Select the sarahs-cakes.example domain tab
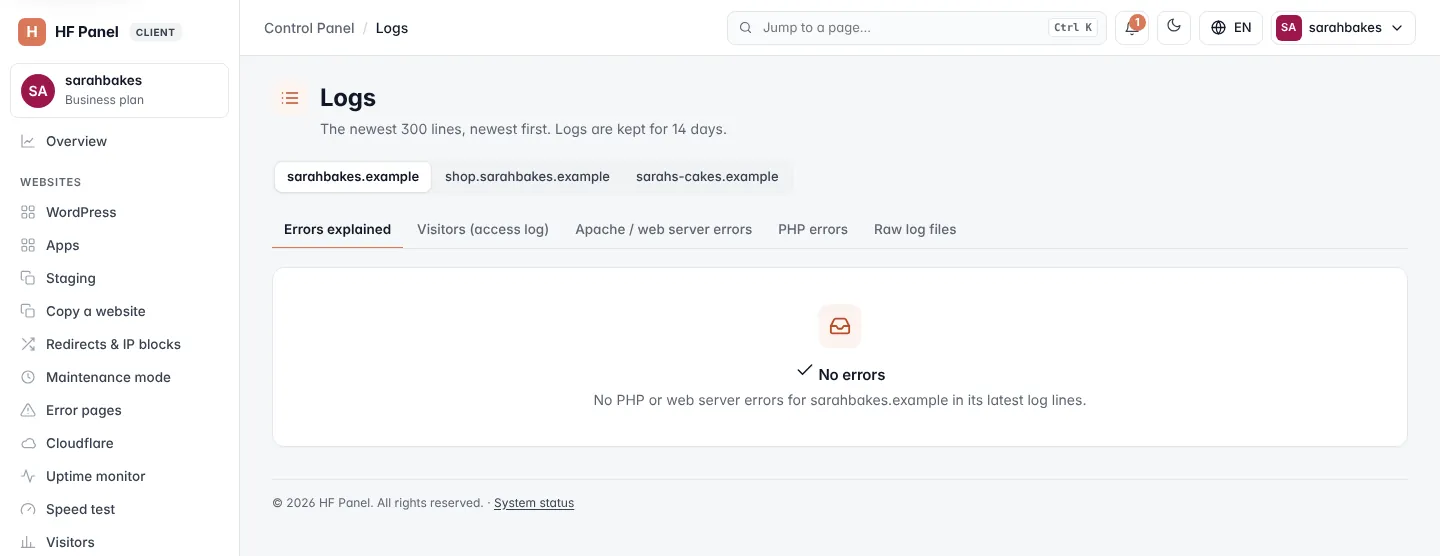 [x=707, y=177]
